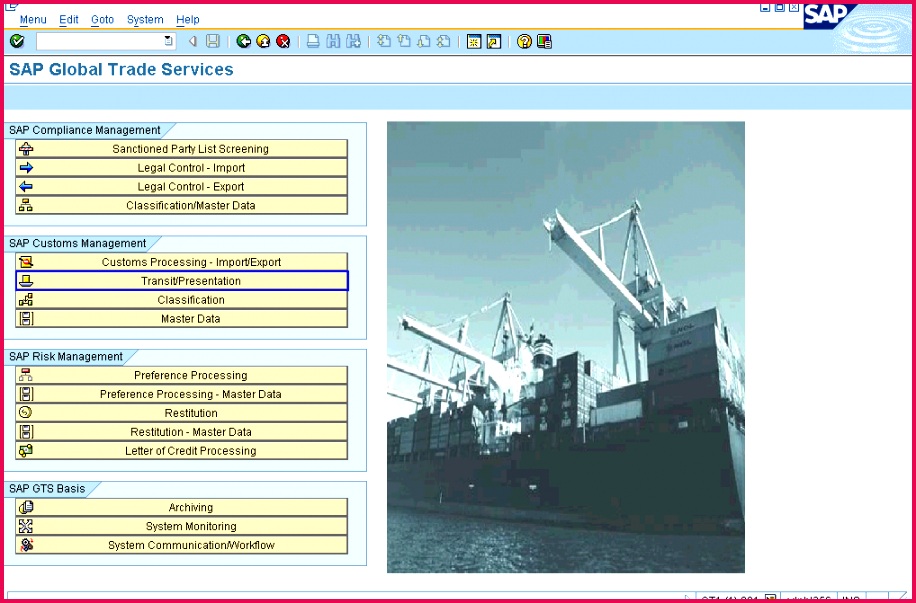The height and width of the screenshot is (603, 916).
Task: Open Restitution - Master Data
Action: (182, 432)
